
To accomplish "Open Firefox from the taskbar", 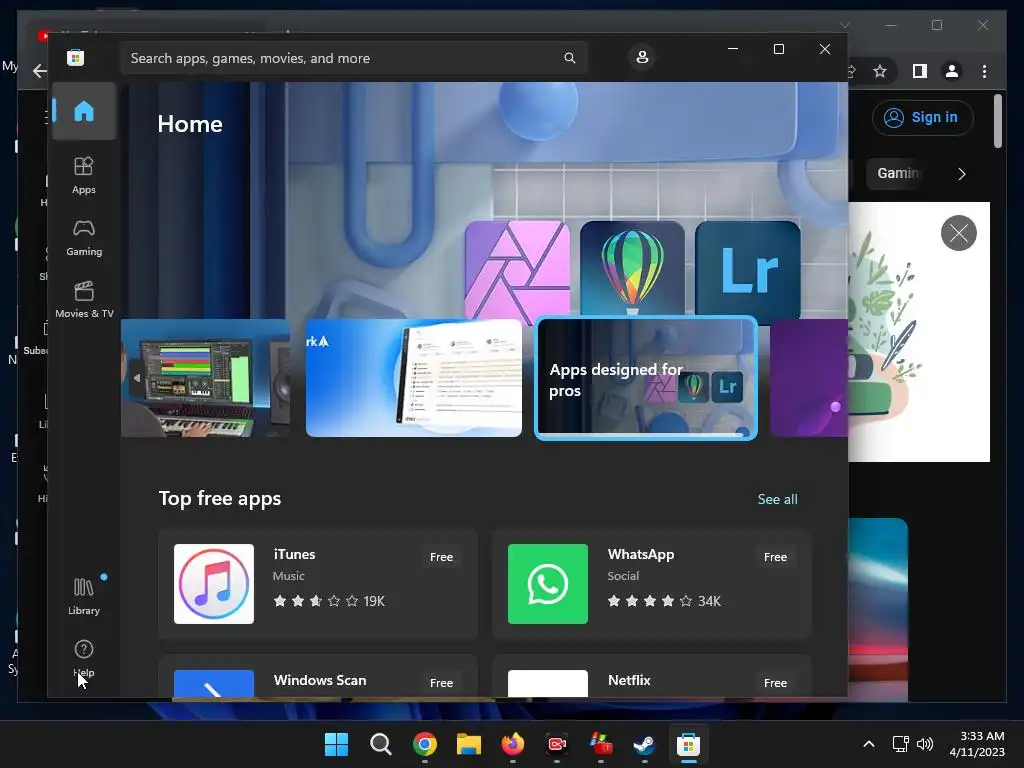I will click(x=513, y=744).
